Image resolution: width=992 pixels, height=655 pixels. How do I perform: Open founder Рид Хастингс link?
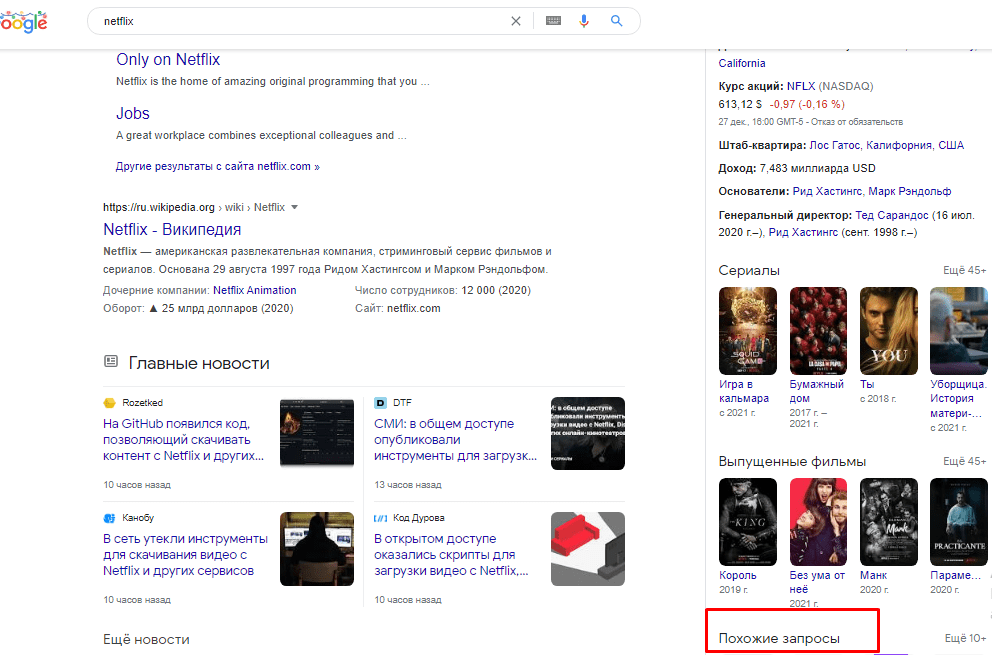click(x=827, y=191)
